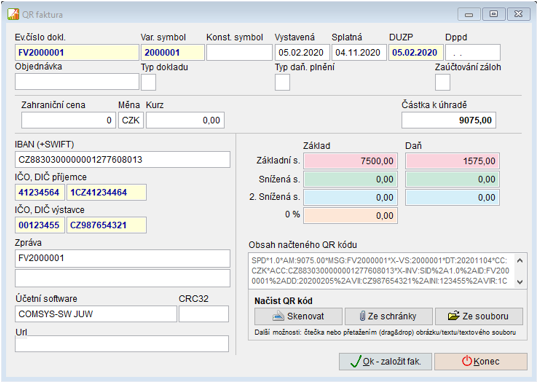537x382 pixels.
Task: Click the Vystavená date field
Action: pyautogui.click(x=302, y=52)
